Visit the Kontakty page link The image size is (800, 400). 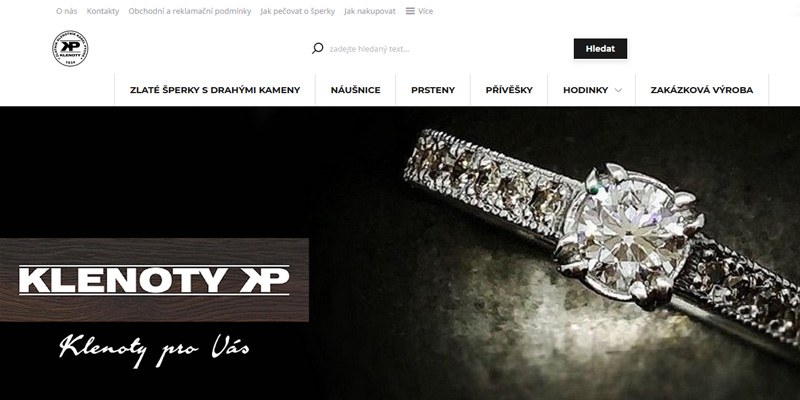(103, 11)
